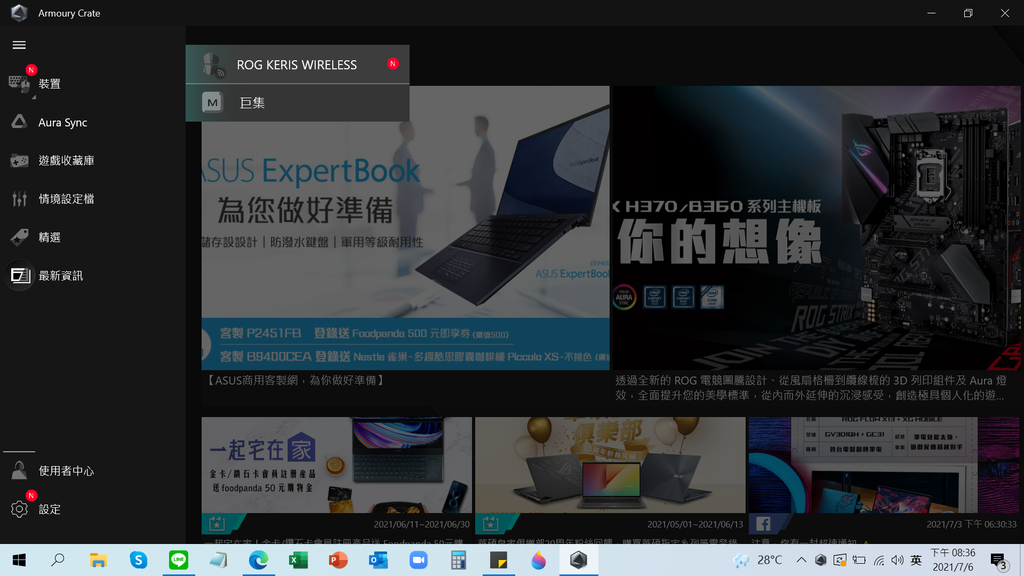Open Zoom from the taskbar

pos(418,560)
